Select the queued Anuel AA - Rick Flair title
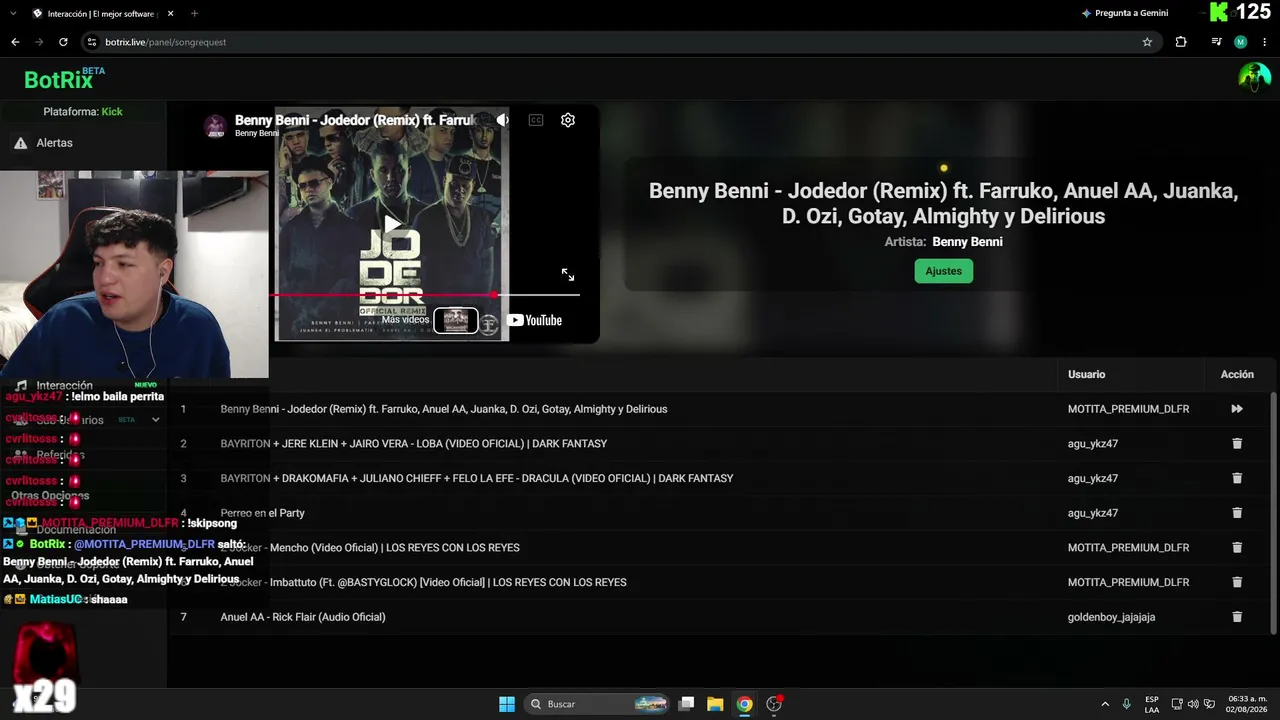This screenshot has height=720, width=1280. tap(303, 617)
